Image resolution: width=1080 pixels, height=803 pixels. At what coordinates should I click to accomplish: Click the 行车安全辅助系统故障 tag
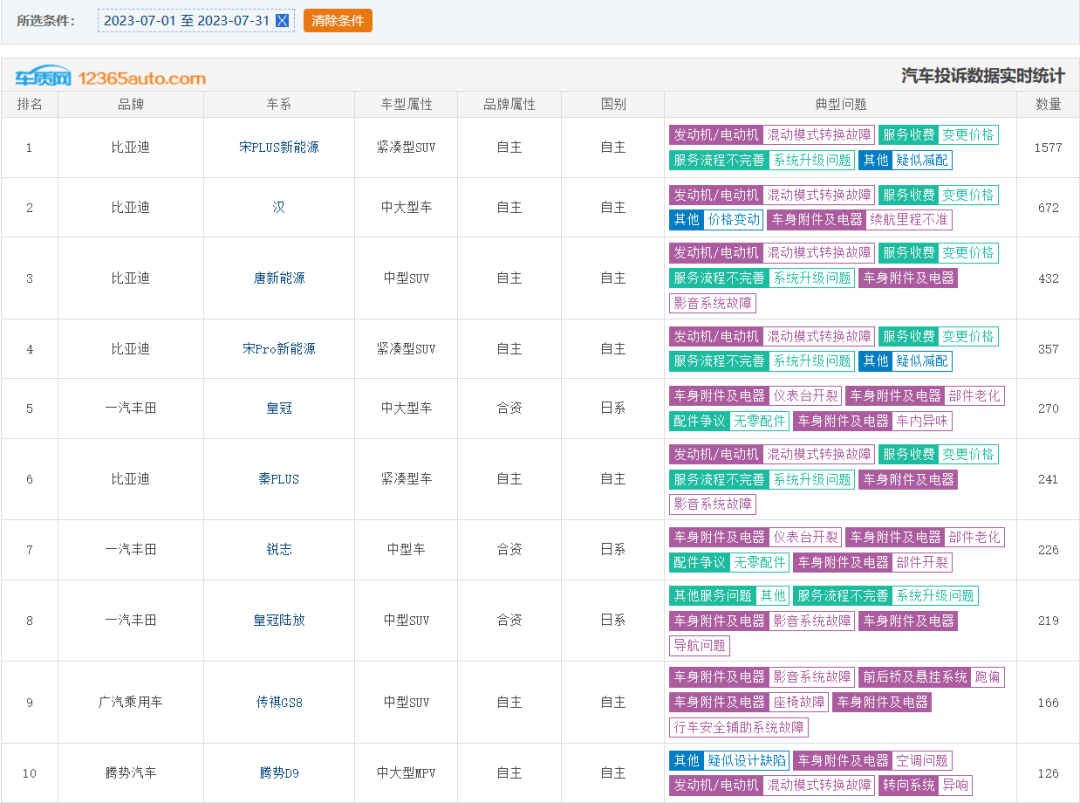tap(739, 727)
